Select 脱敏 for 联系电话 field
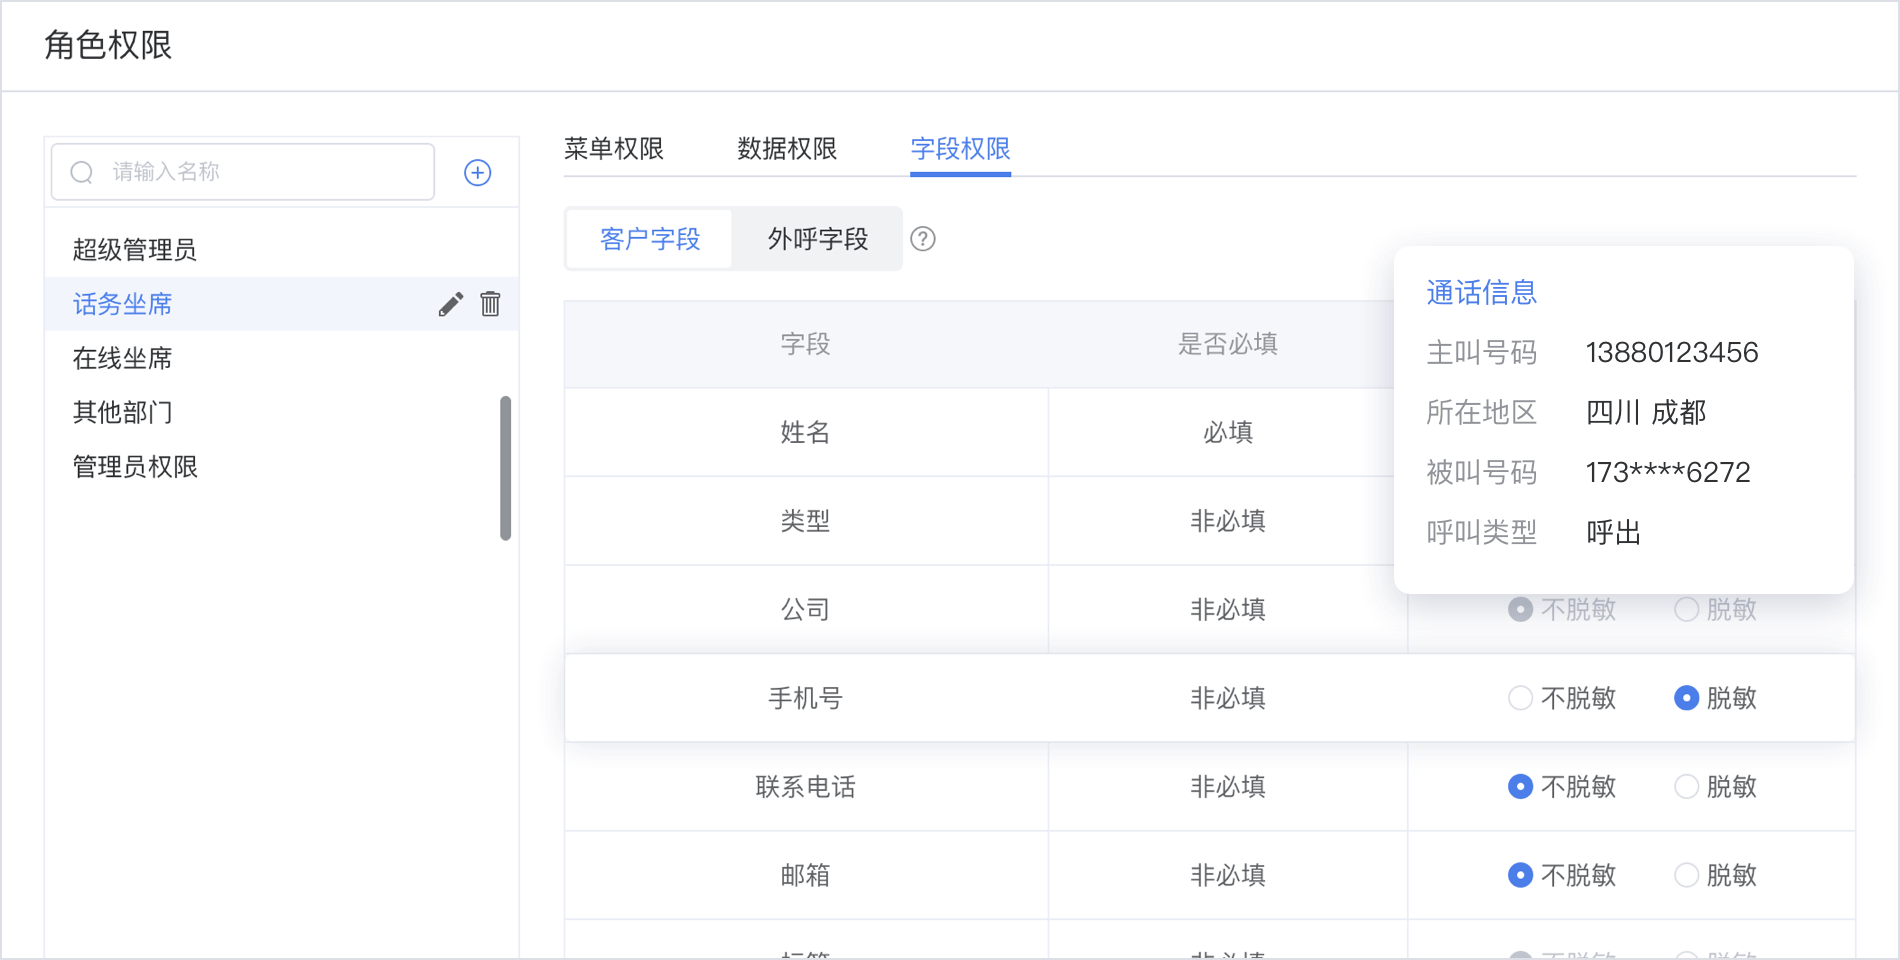1900x960 pixels. [x=1686, y=787]
